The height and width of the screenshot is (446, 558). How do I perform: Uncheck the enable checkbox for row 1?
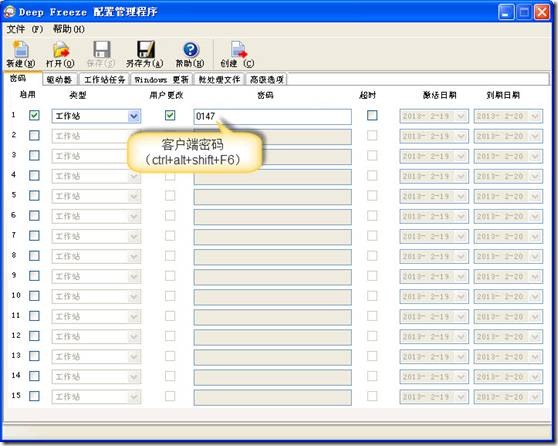(x=34, y=115)
